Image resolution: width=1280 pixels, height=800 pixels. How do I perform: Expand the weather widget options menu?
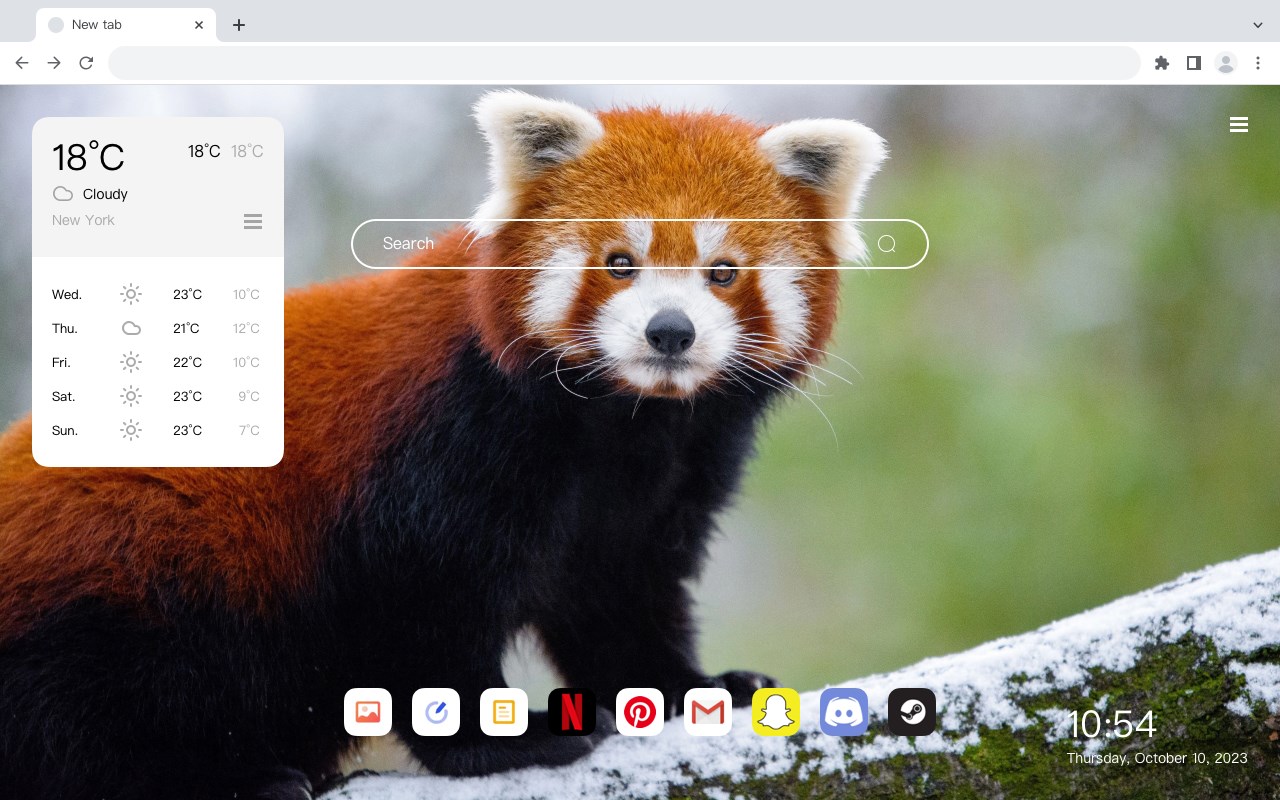tap(253, 221)
